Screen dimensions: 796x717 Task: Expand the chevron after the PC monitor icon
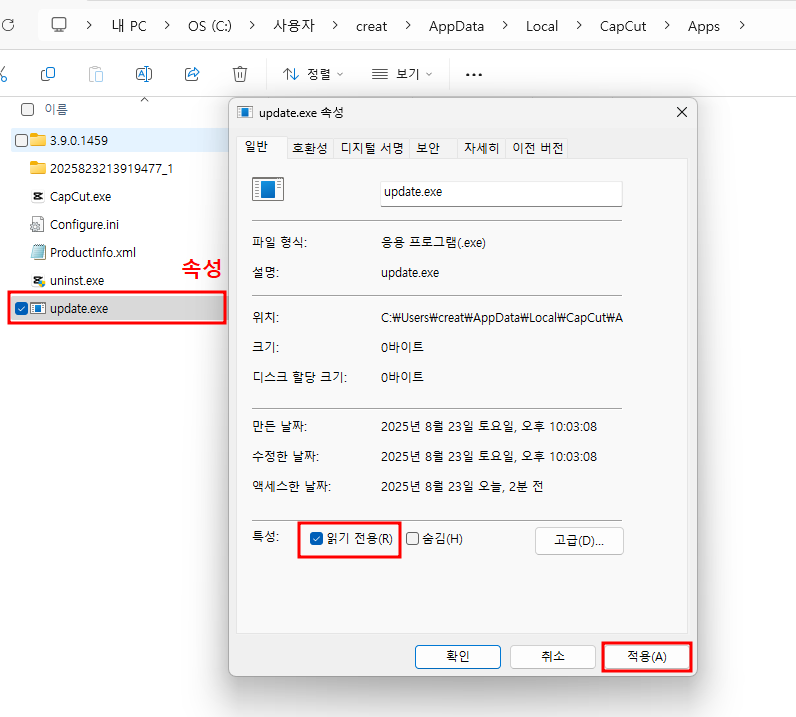coord(89,25)
